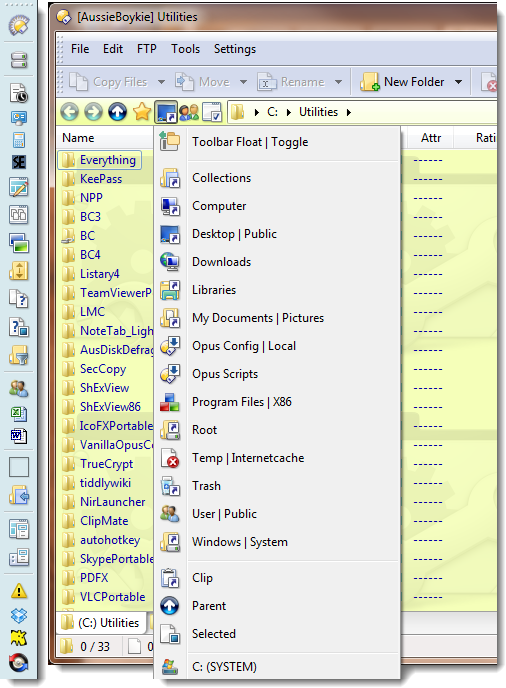506x688 pixels.
Task: Click the Opus sun icon atop the sidebar
Action: 19,25
